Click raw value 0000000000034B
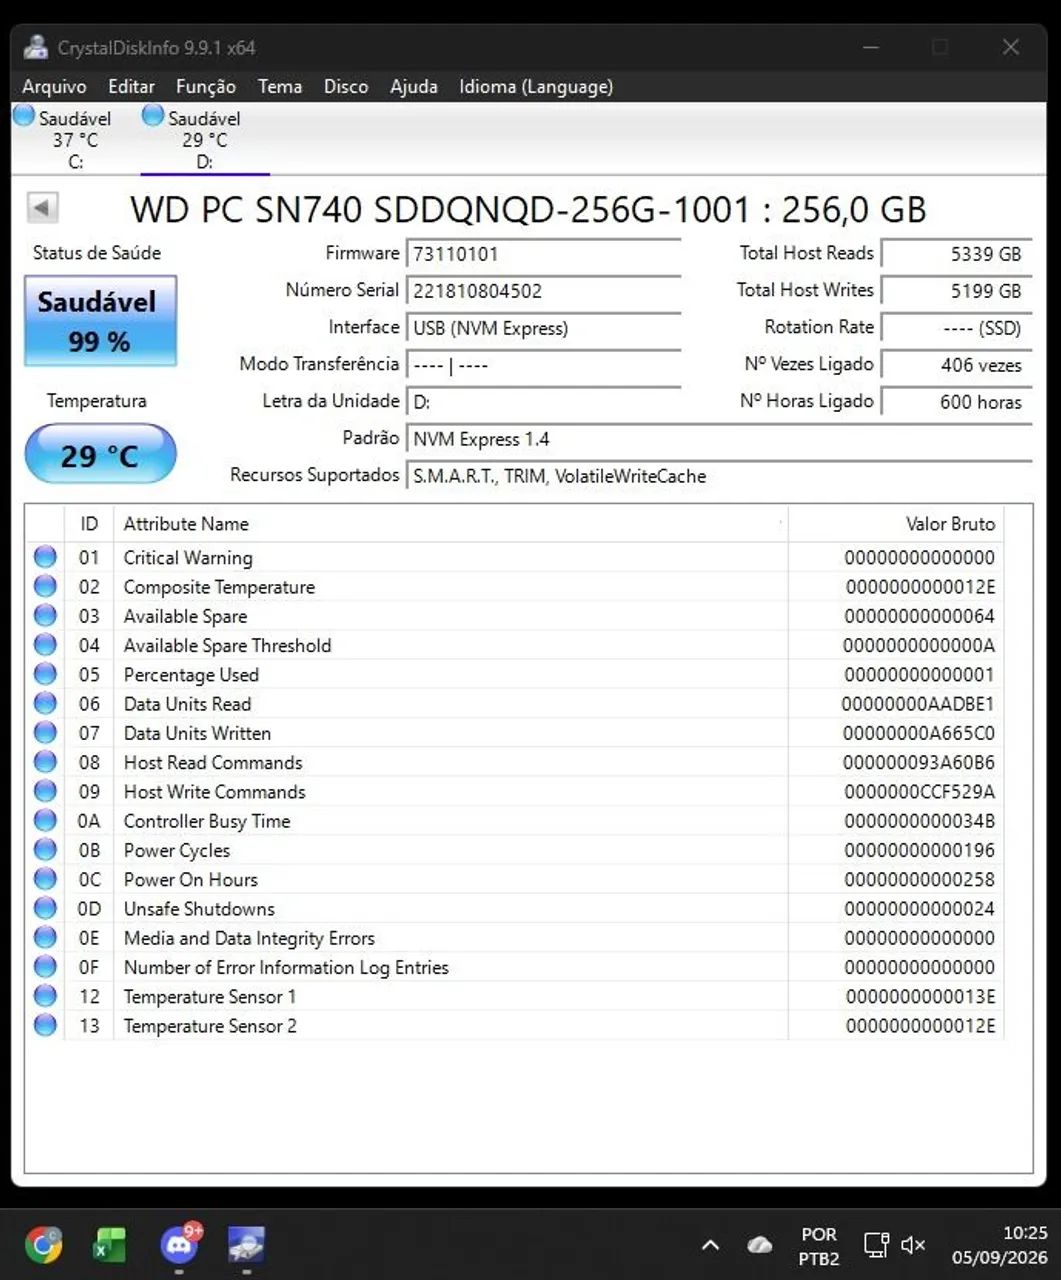Viewport: 1061px width, 1280px height. point(920,821)
